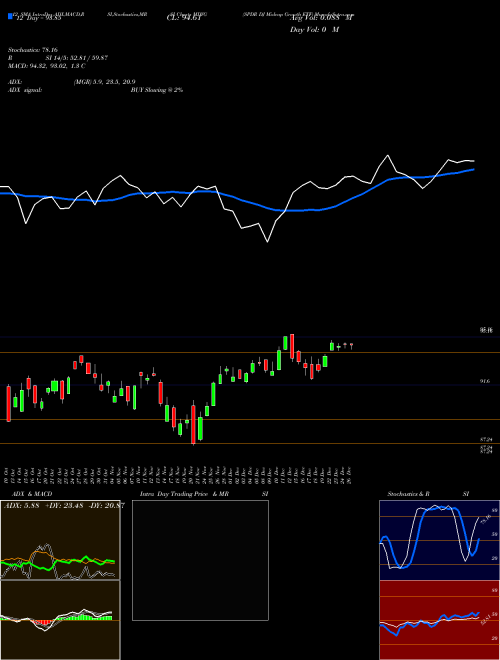Click the 'ADX & MACD' panel title
Screen dimensions: 500x660
[32, 494]
